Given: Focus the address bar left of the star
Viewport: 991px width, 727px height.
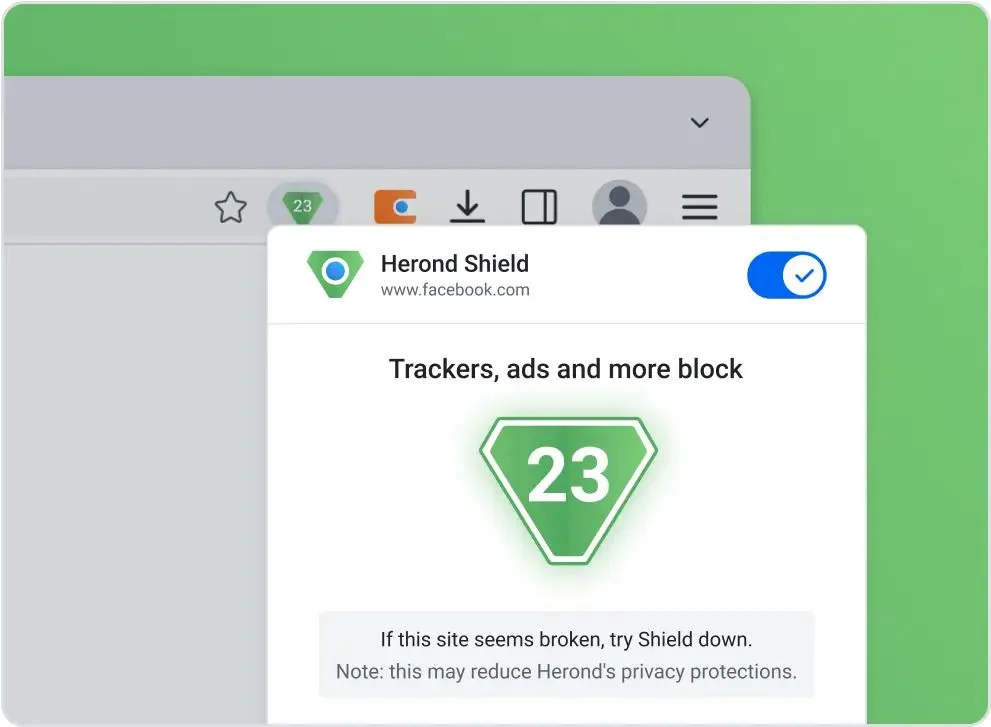Looking at the screenshot, I should tap(104, 207).
